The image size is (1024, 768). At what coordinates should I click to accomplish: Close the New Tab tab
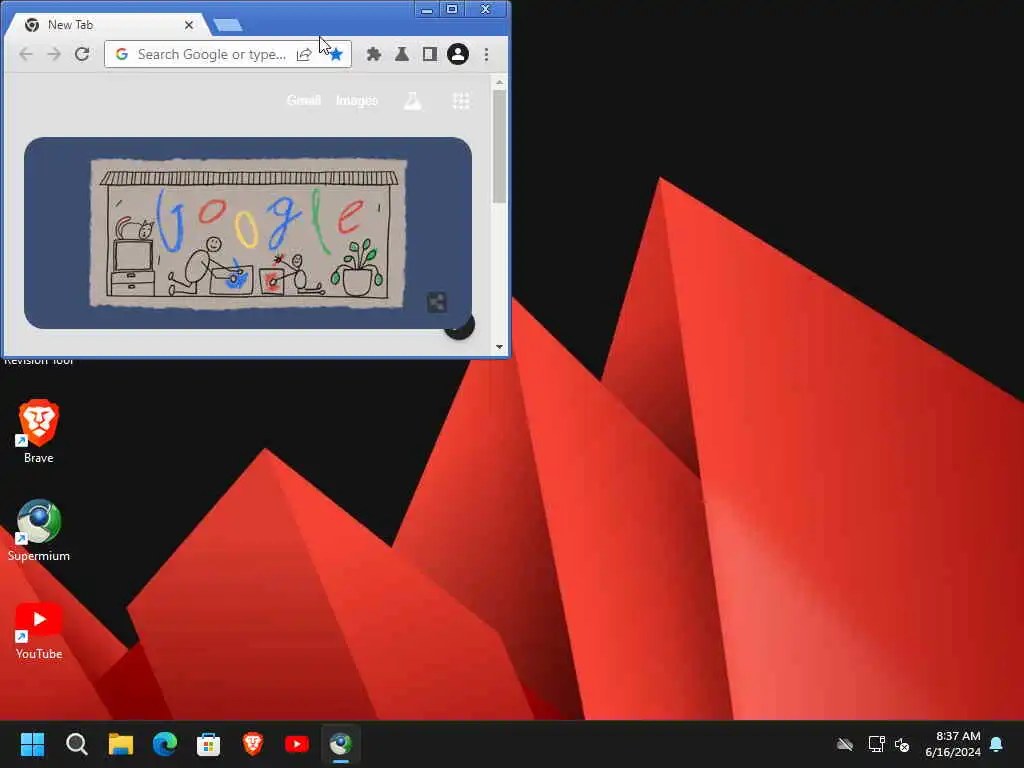tap(189, 25)
